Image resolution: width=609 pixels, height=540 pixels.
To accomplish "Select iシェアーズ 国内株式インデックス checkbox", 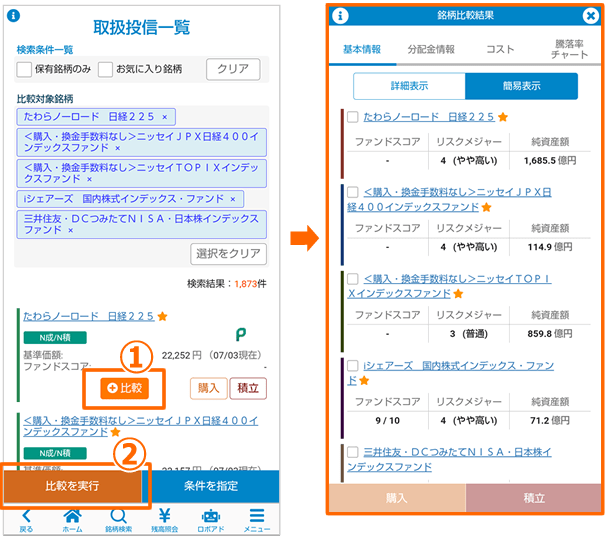I will point(352,366).
